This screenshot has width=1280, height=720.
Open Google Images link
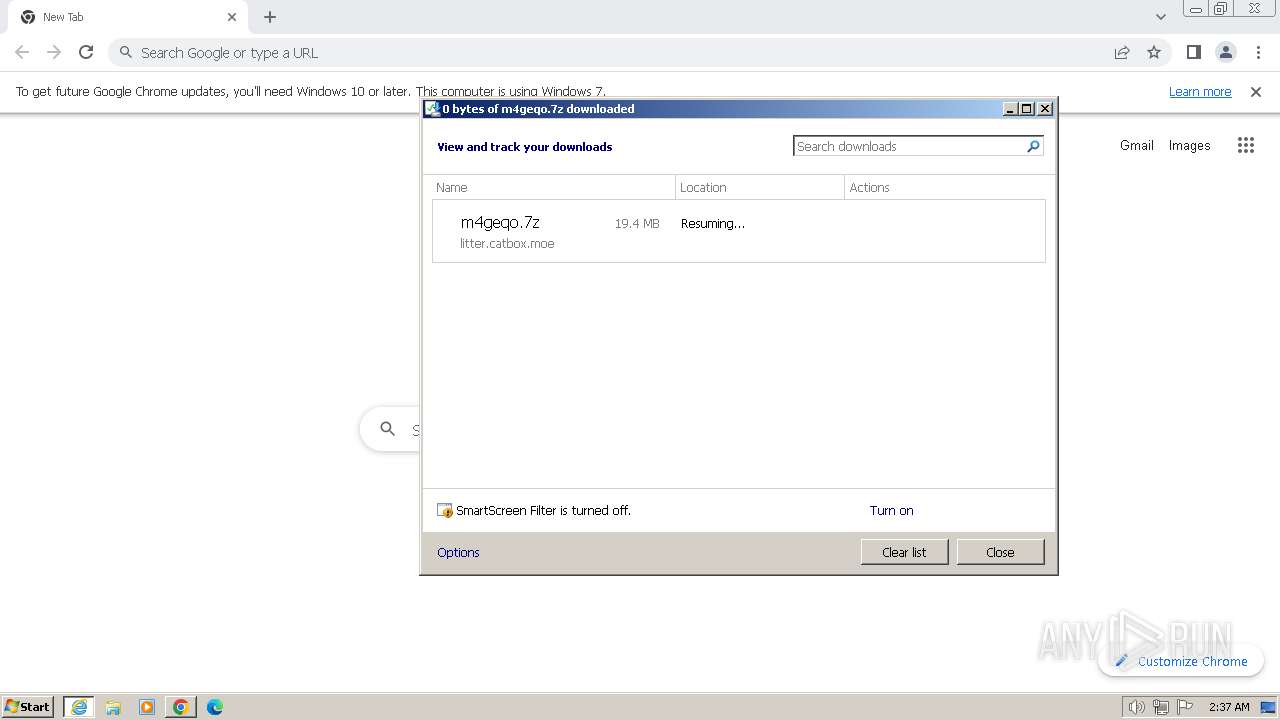tap(1190, 145)
